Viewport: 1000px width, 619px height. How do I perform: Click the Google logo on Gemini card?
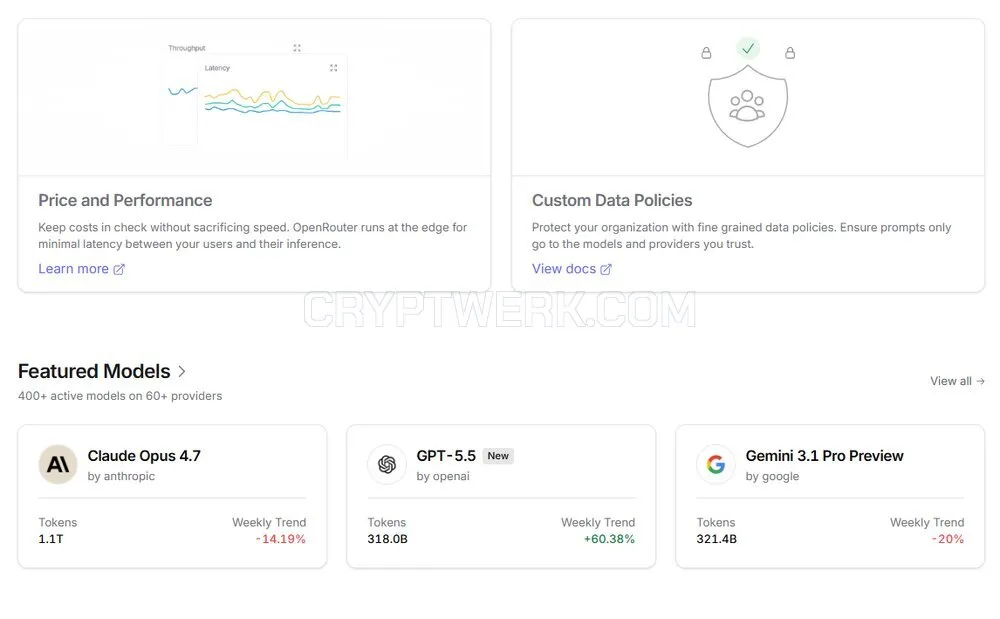716,464
